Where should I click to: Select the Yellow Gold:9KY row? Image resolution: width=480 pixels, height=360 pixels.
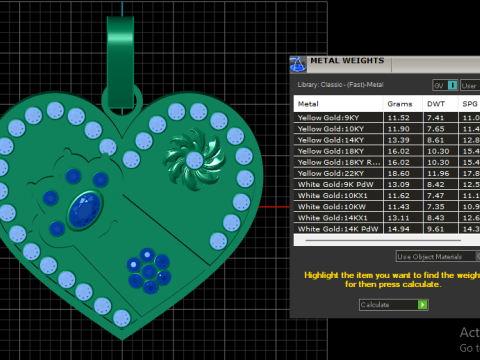(387, 117)
